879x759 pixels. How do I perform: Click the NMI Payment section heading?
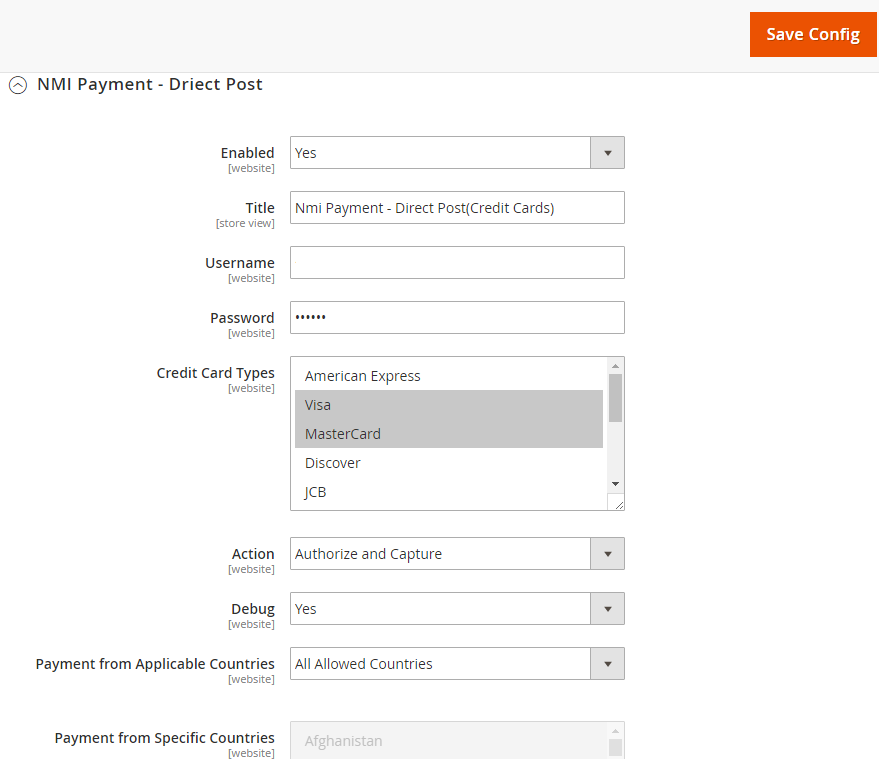click(x=150, y=84)
